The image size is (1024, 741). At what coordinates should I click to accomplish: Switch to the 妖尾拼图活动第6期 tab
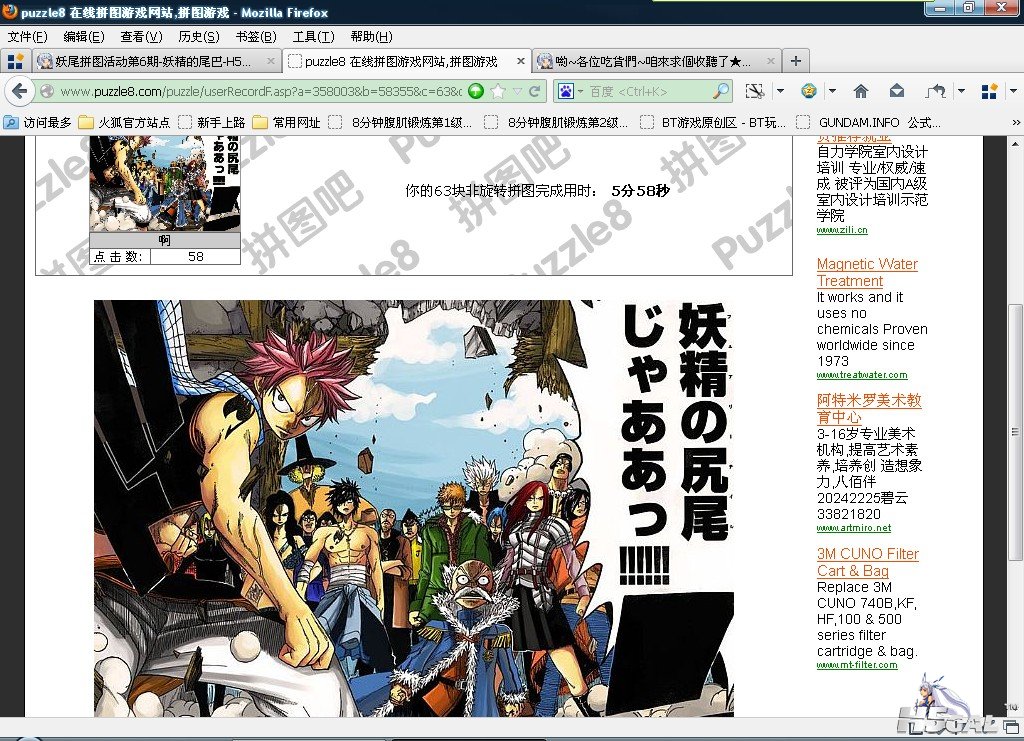(156, 61)
